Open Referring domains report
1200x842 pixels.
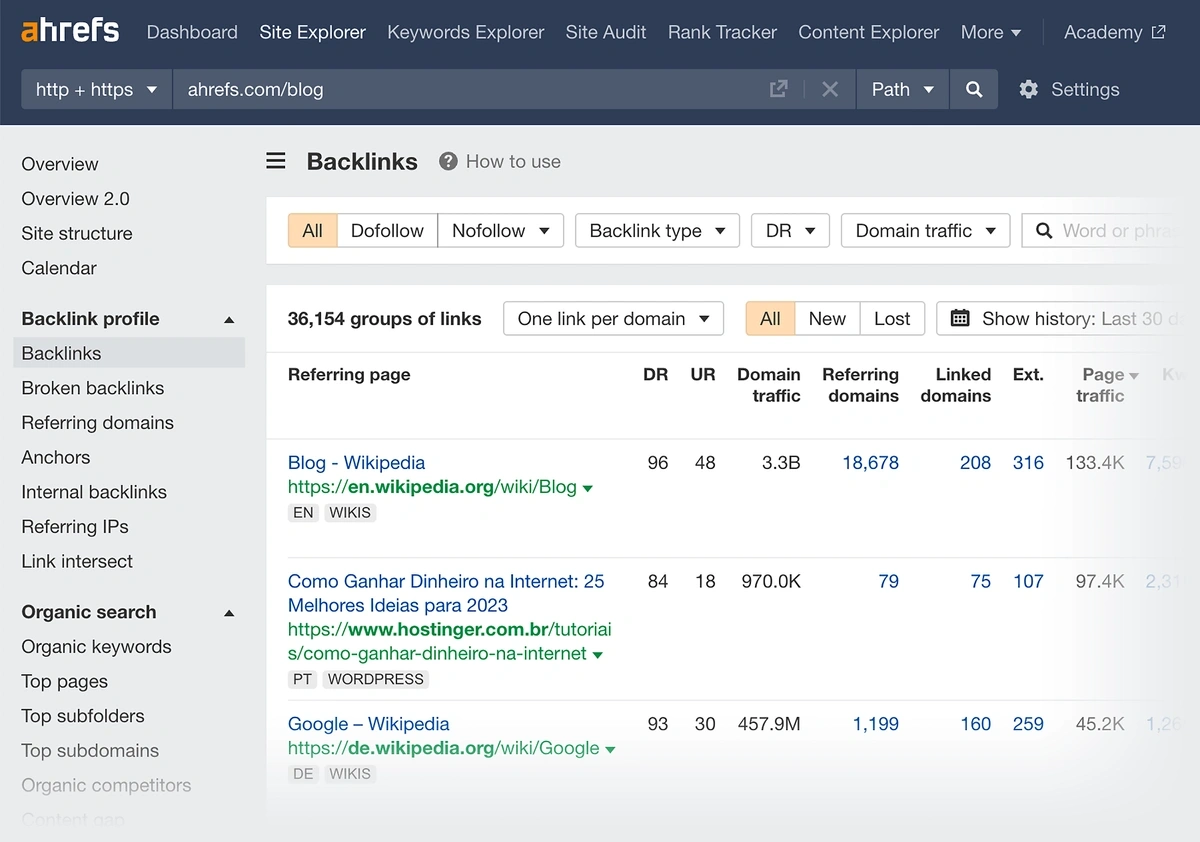click(x=98, y=423)
